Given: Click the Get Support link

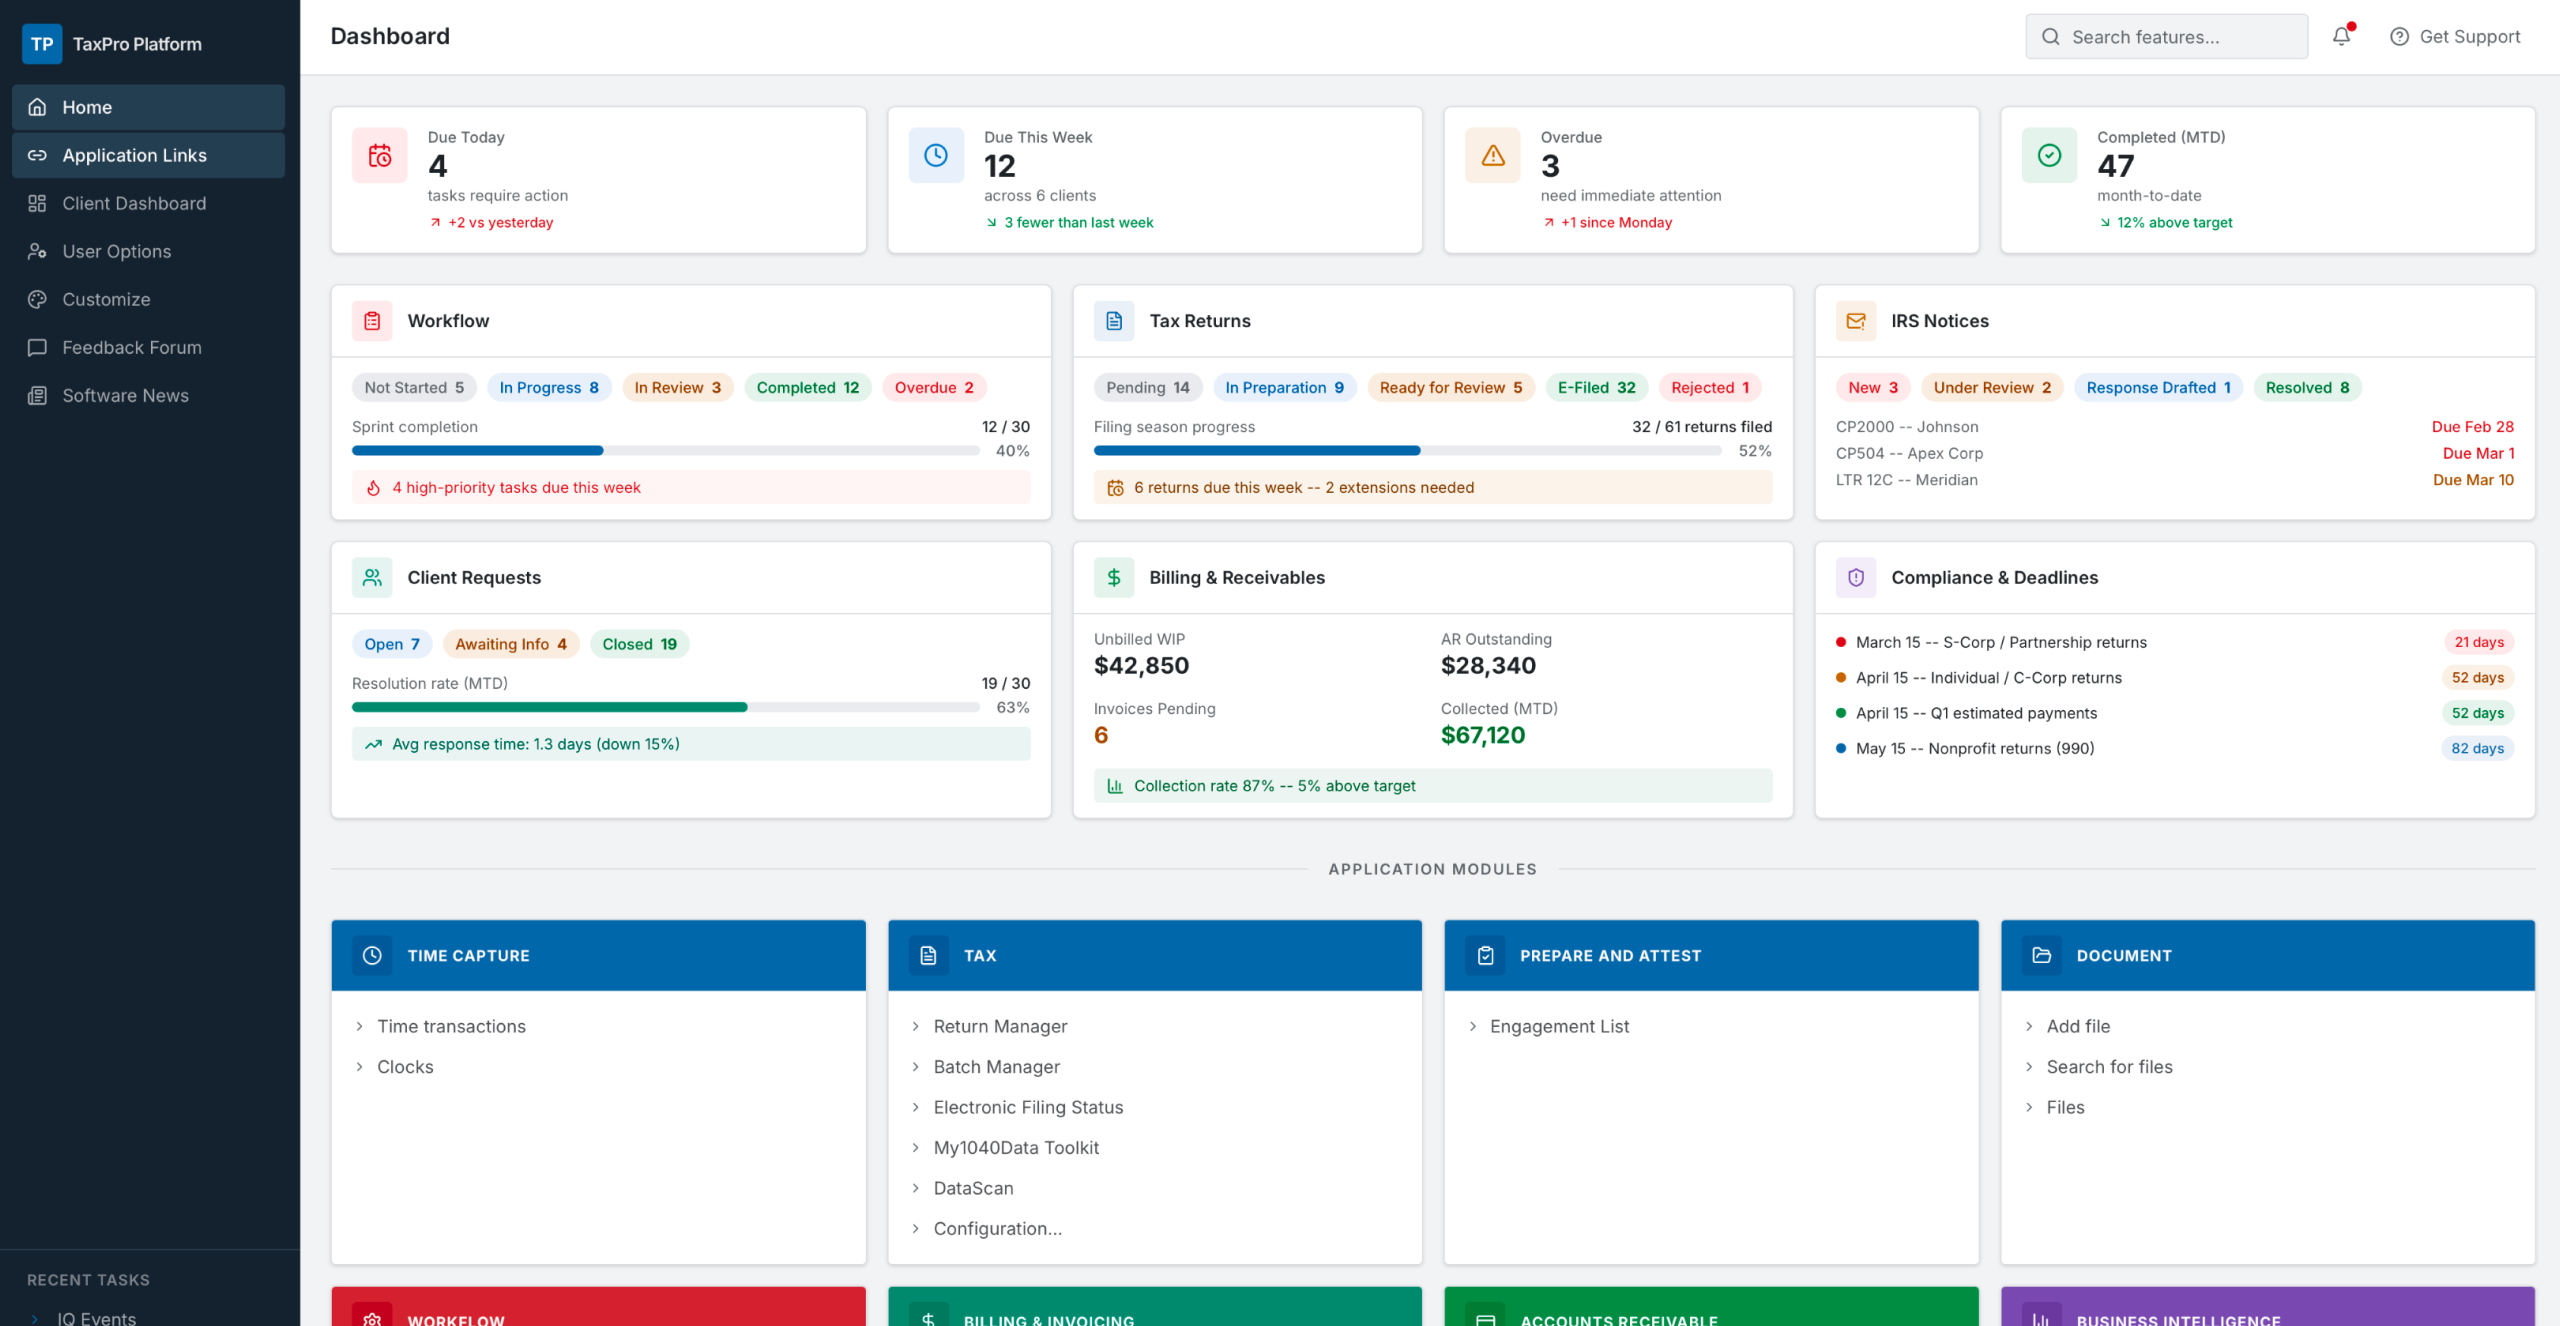Looking at the screenshot, I should [x=2455, y=37].
